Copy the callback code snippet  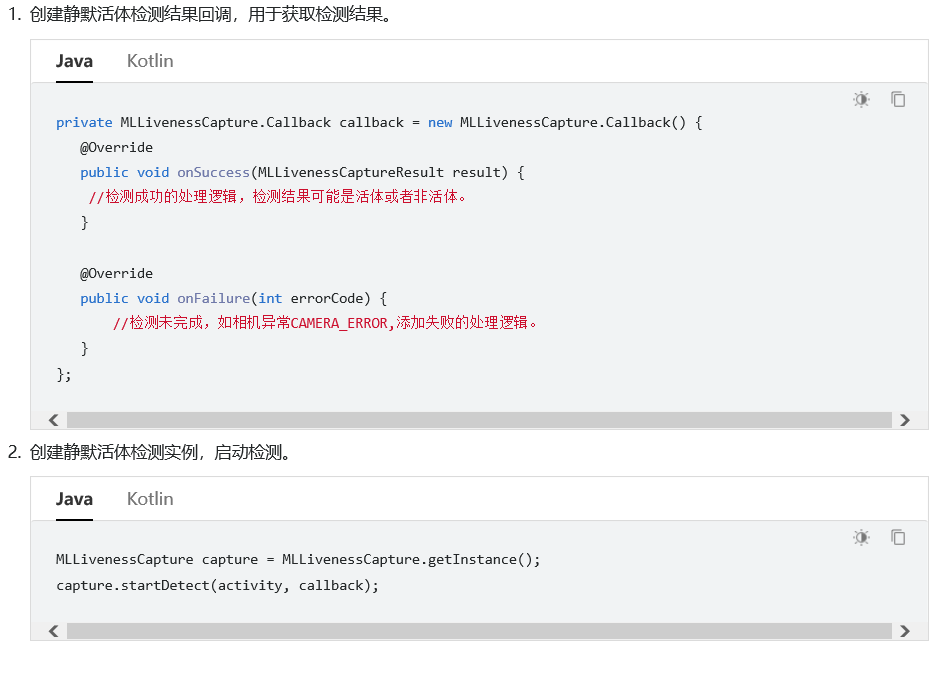898,99
